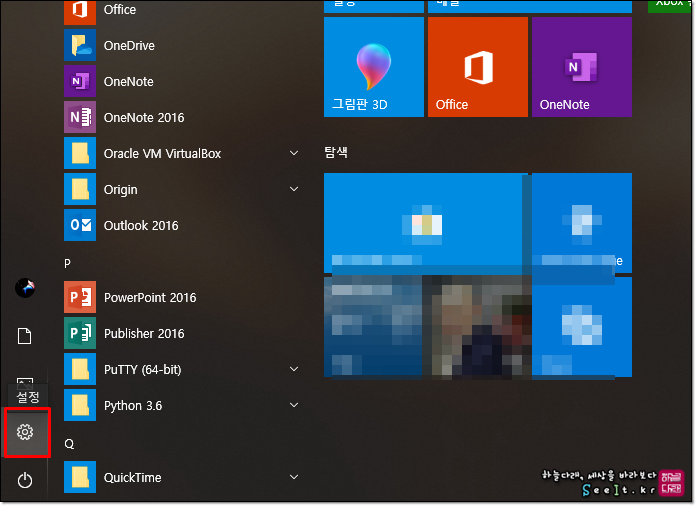This screenshot has width=696, height=506.
Task: Open the OneNote 2016 icon
Action: [x=80, y=117]
